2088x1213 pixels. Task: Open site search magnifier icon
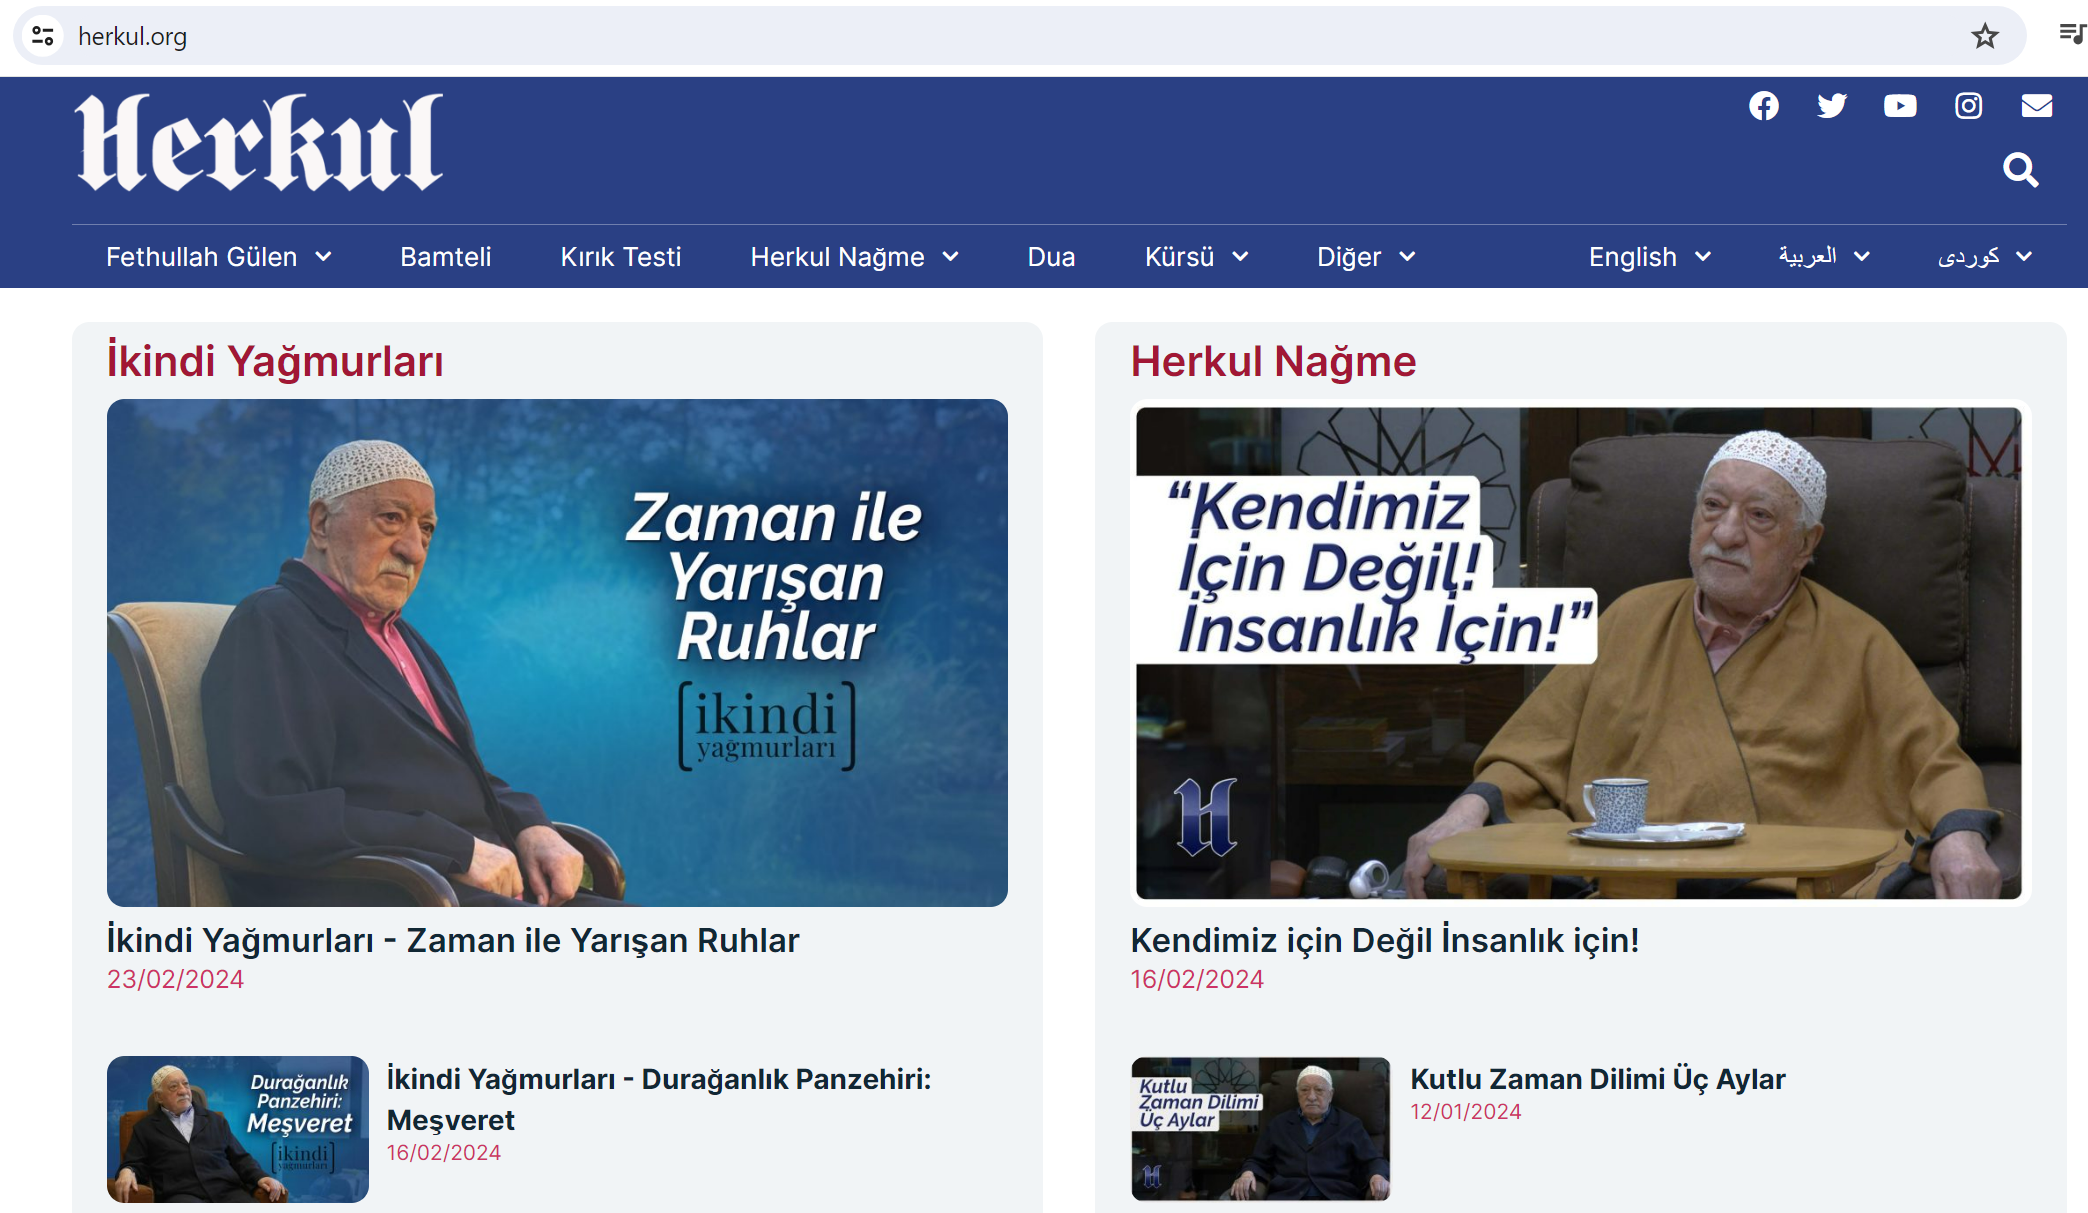tap(2020, 170)
